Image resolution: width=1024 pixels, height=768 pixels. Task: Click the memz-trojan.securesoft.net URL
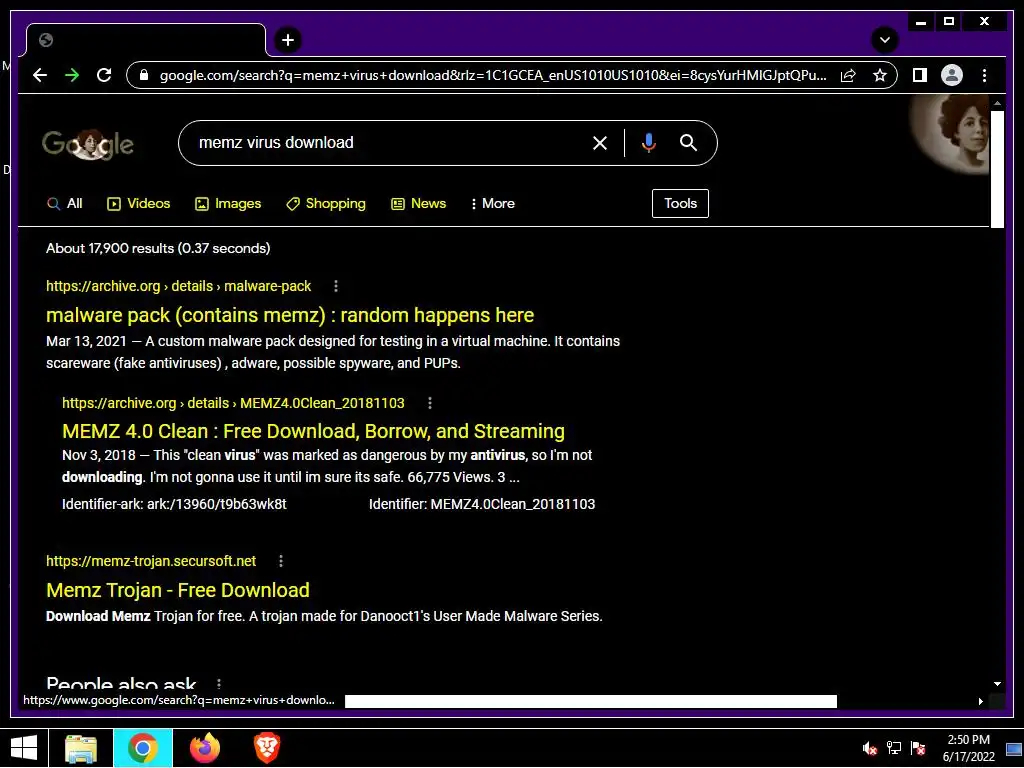coord(151,561)
